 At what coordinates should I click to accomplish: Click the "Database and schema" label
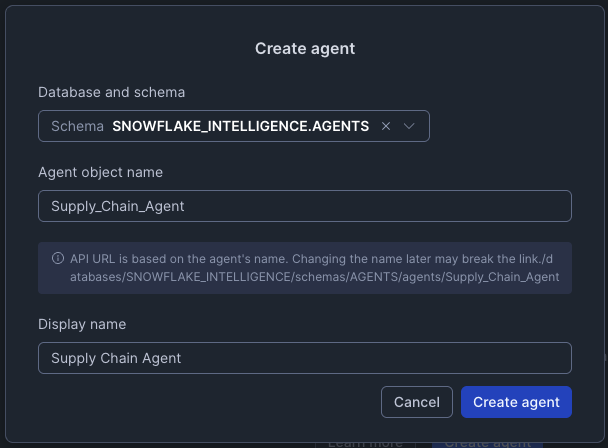(111, 92)
